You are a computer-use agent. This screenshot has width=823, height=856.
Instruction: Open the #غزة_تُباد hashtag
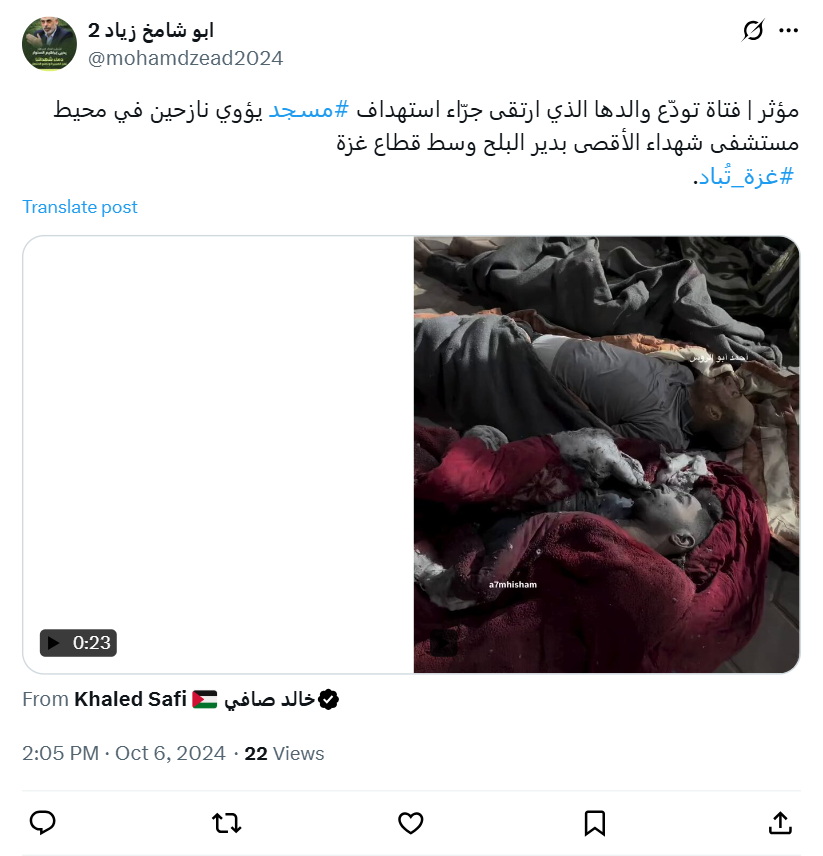point(746,176)
